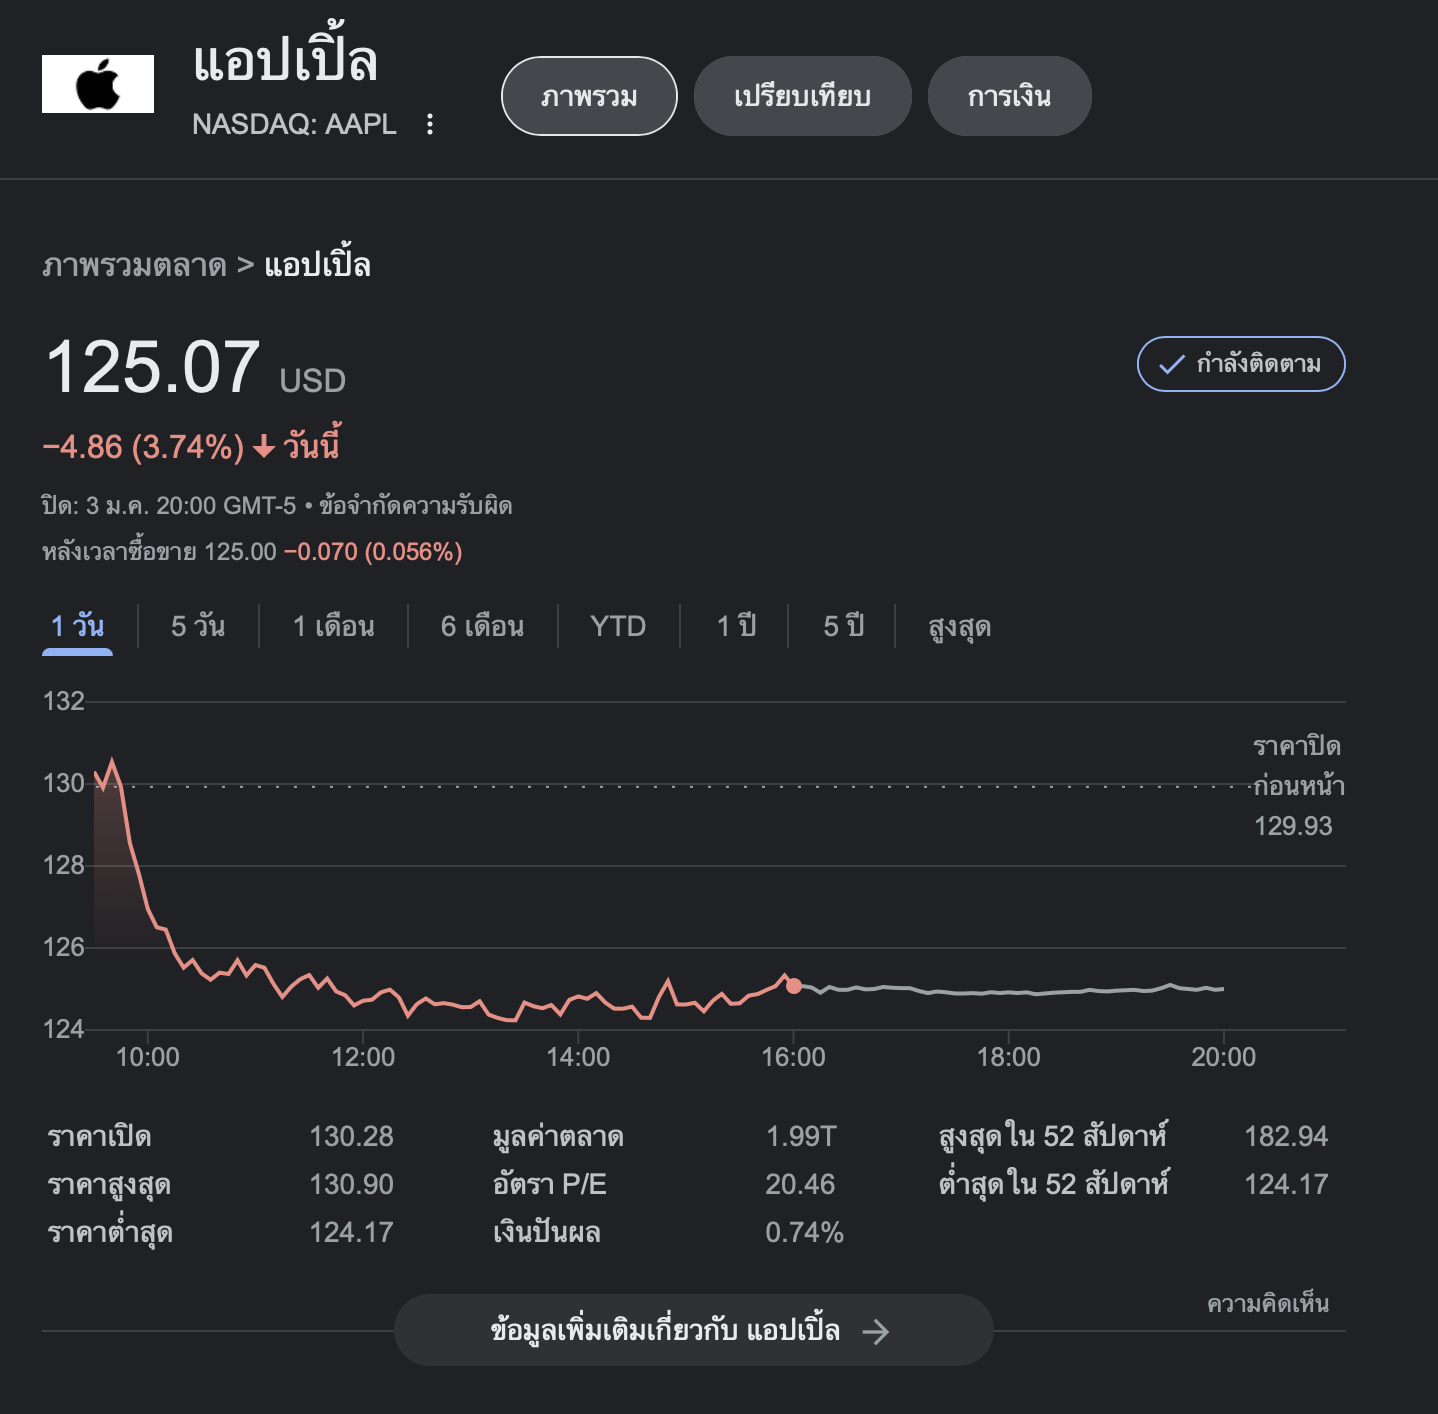The height and width of the screenshot is (1414, 1438).
Task: Open the three-dot options menu beside AAPL
Action: click(430, 124)
